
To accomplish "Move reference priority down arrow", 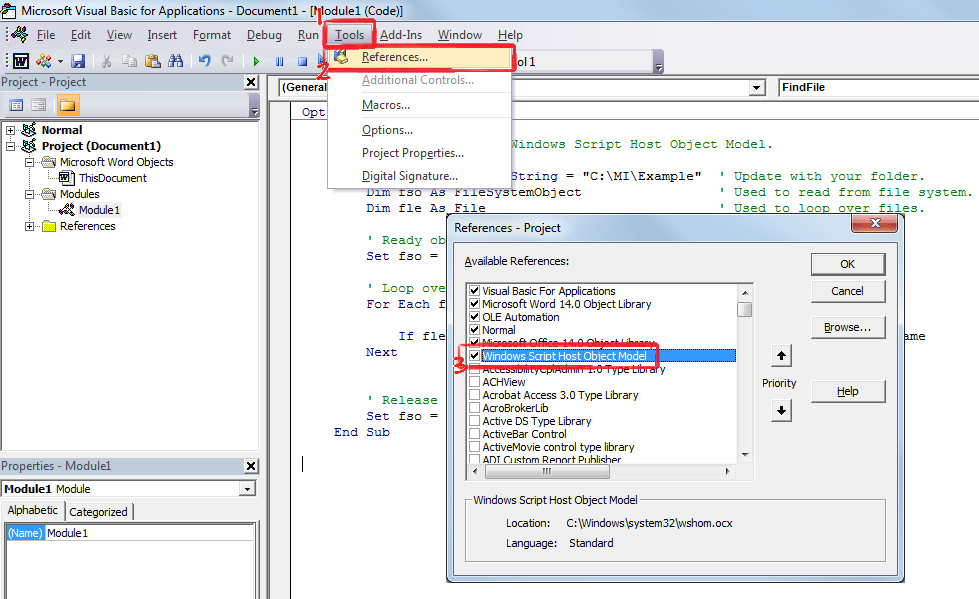I will 781,411.
